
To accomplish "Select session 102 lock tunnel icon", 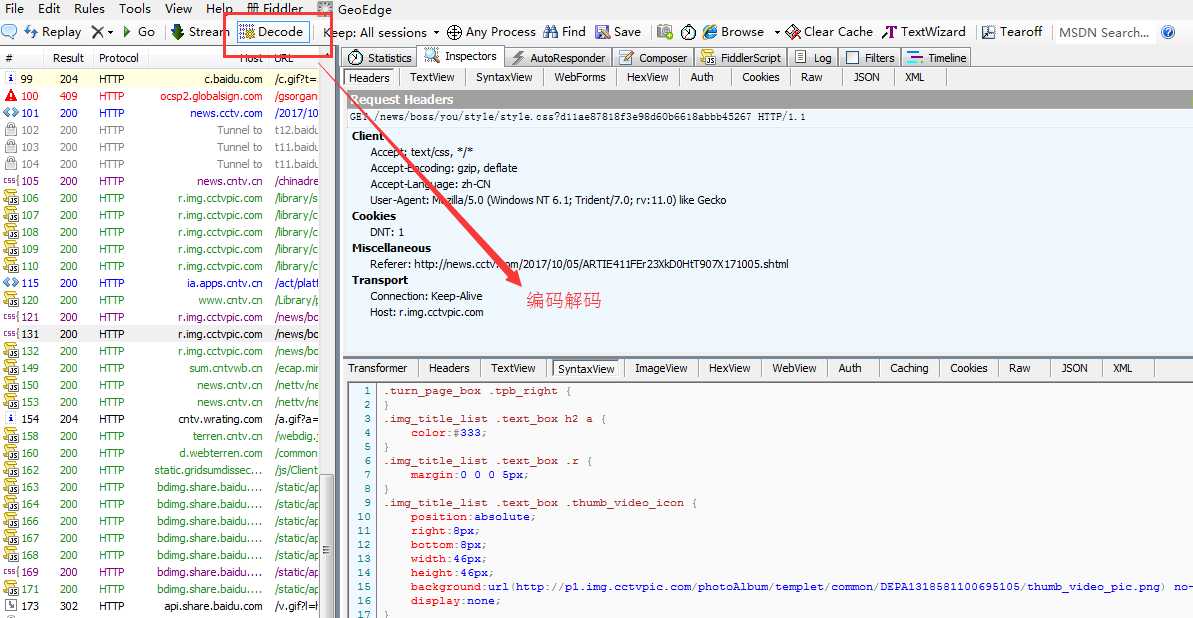I will point(11,130).
